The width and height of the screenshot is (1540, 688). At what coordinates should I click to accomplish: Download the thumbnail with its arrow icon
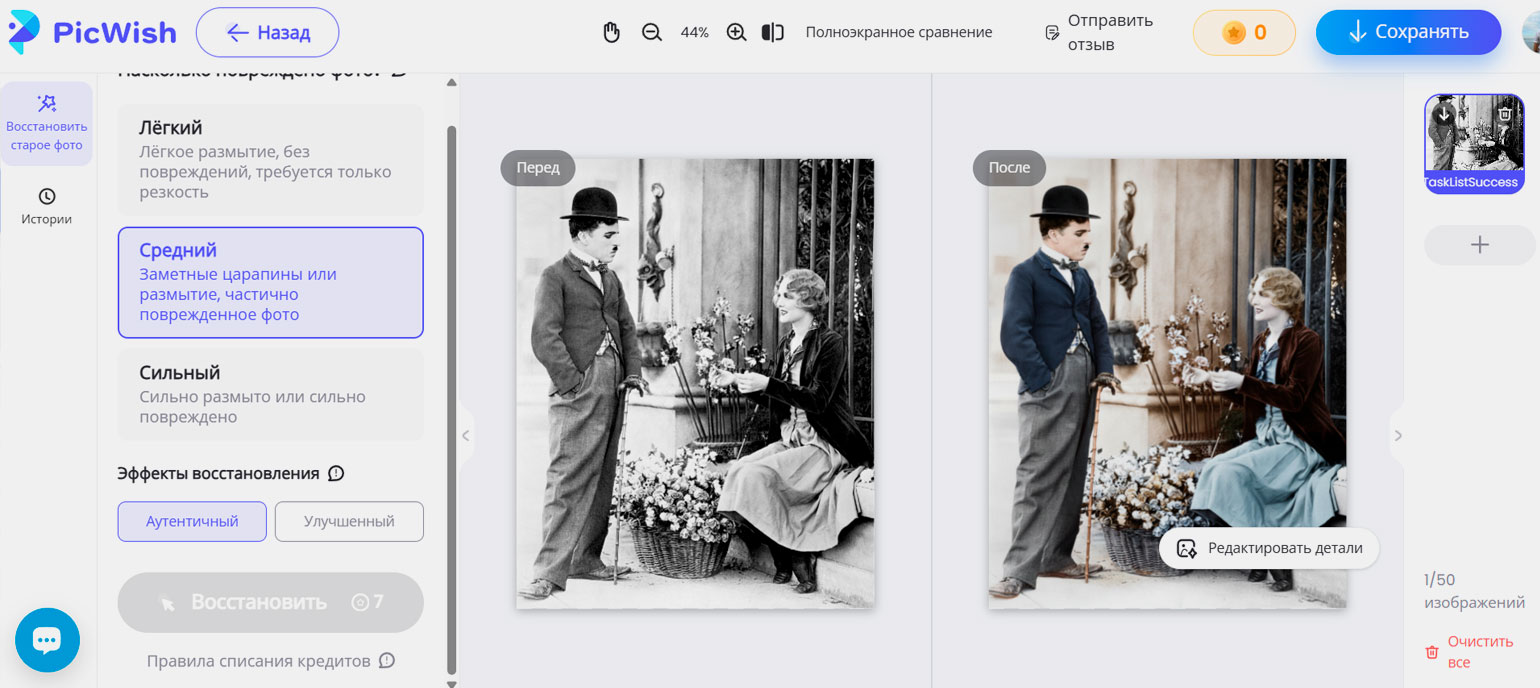(1443, 114)
